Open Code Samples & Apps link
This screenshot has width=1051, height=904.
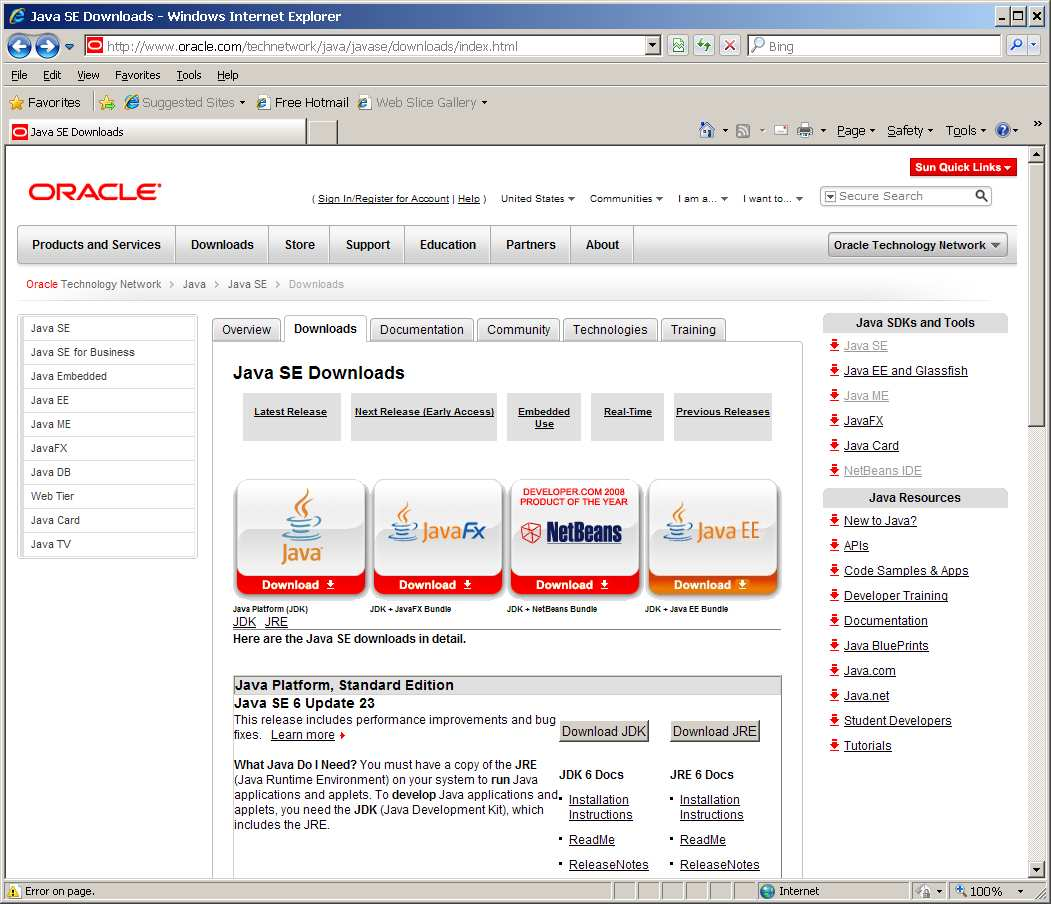pos(906,571)
